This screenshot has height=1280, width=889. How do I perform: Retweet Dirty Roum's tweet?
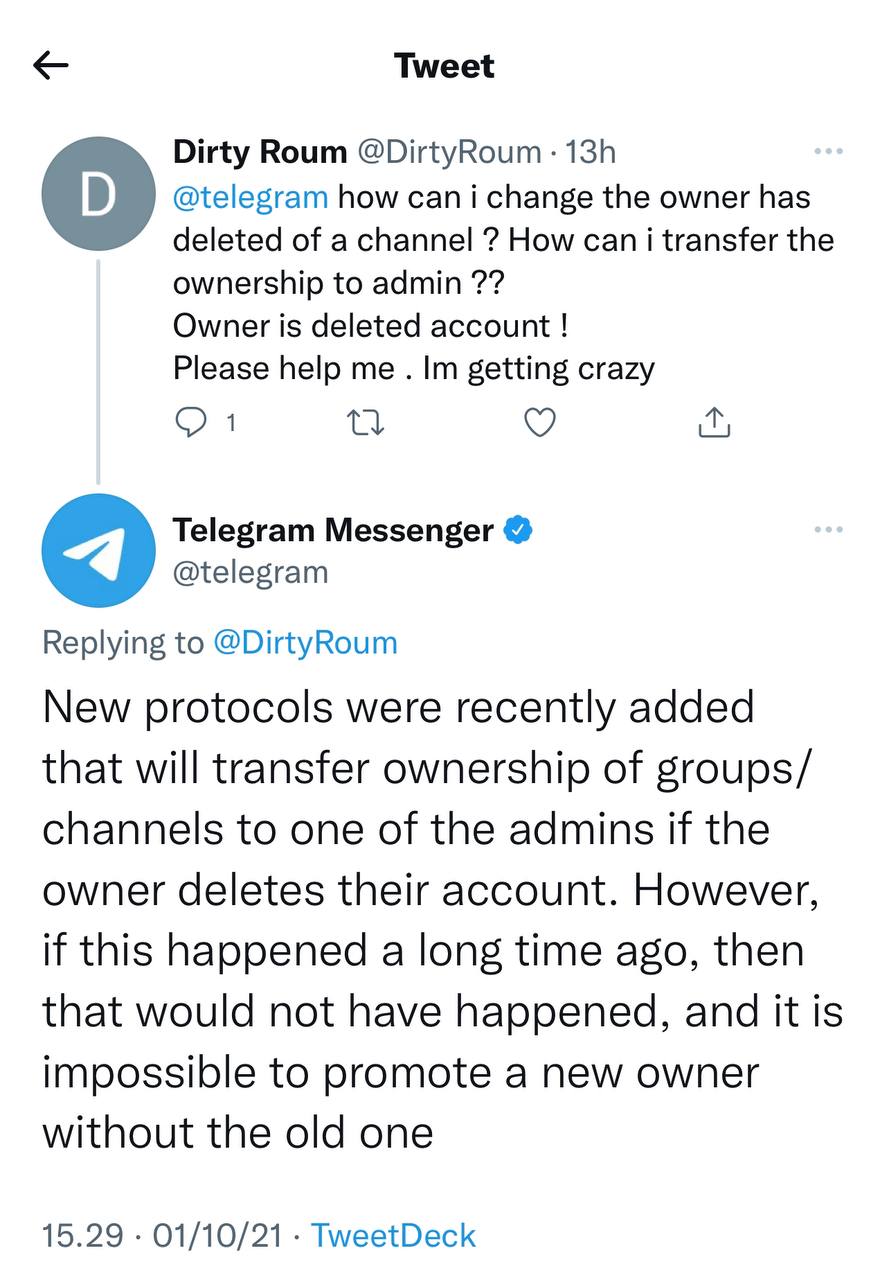coord(365,424)
